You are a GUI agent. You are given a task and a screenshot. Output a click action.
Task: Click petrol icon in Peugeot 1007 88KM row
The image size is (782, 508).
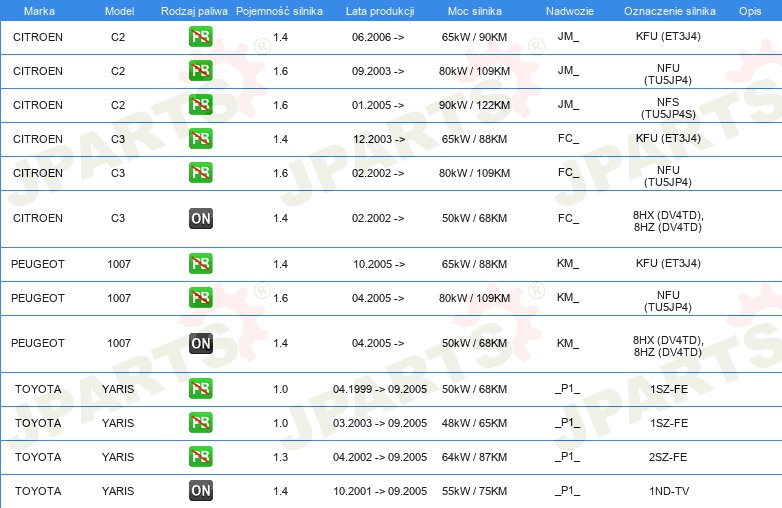pyautogui.click(x=200, y=264)
